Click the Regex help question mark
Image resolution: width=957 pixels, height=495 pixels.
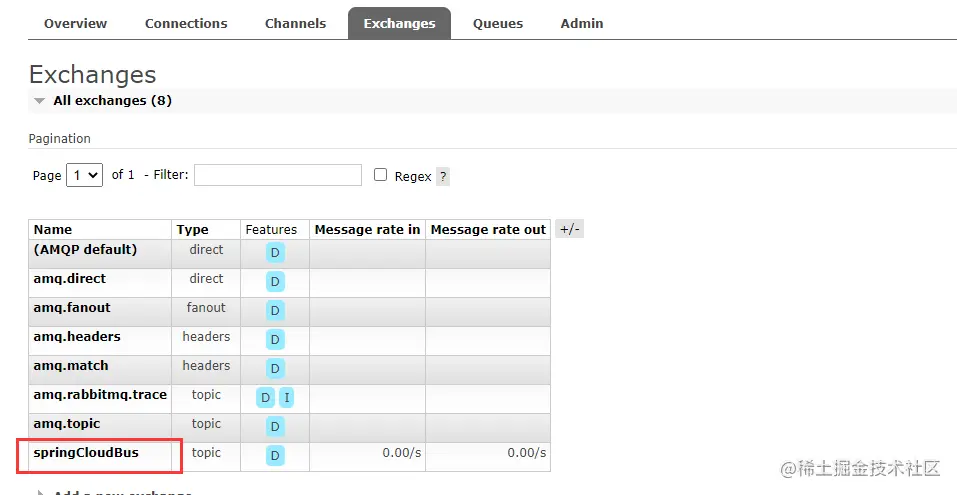443,176
